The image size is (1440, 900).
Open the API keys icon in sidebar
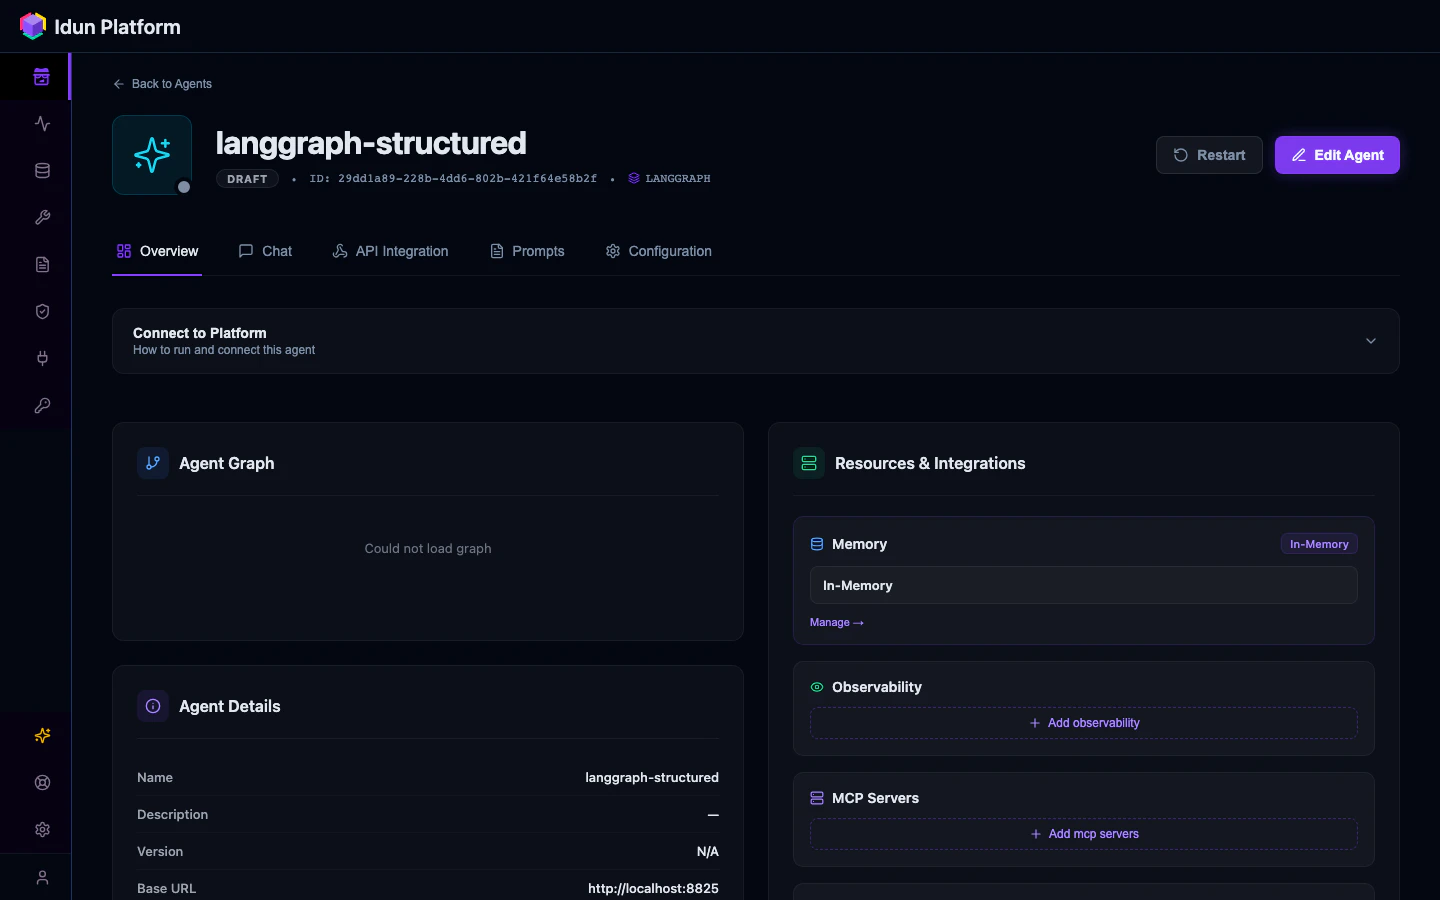[41, 405]
